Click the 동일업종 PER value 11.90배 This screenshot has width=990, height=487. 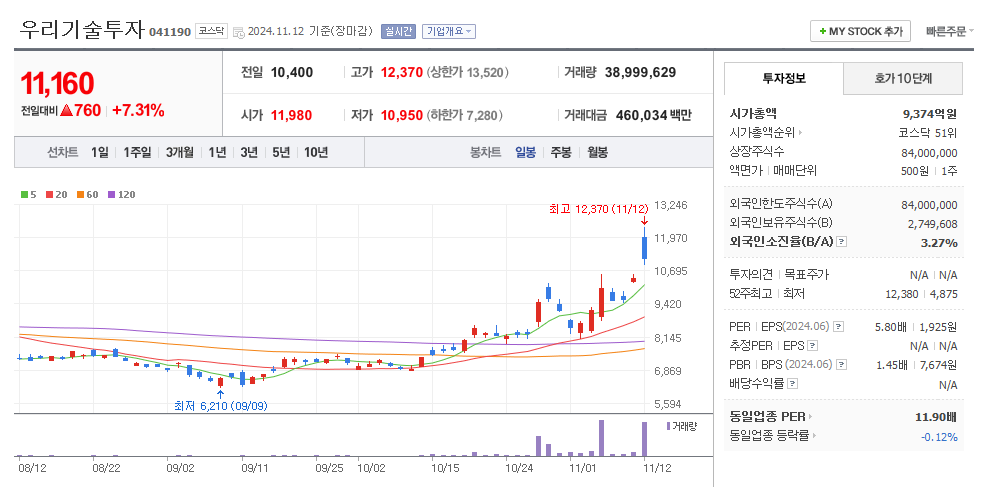pyautogui.click(x=936, y=417)
